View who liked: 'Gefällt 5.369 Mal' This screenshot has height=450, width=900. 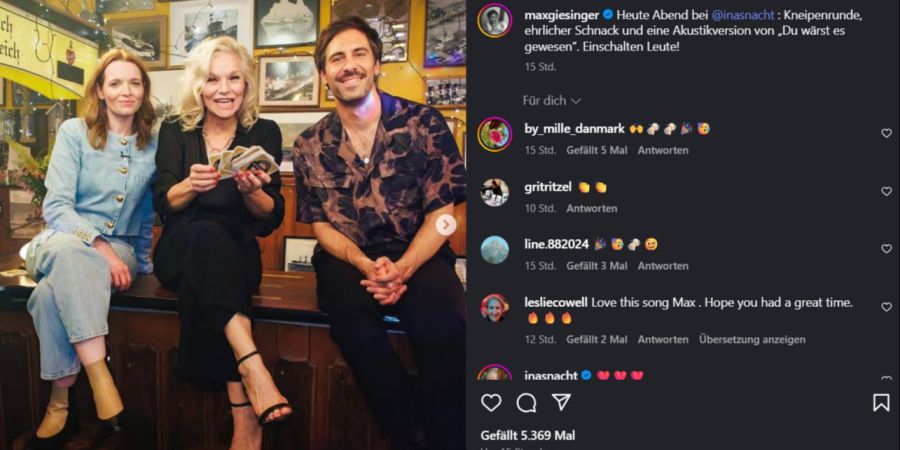coord(528,436)
